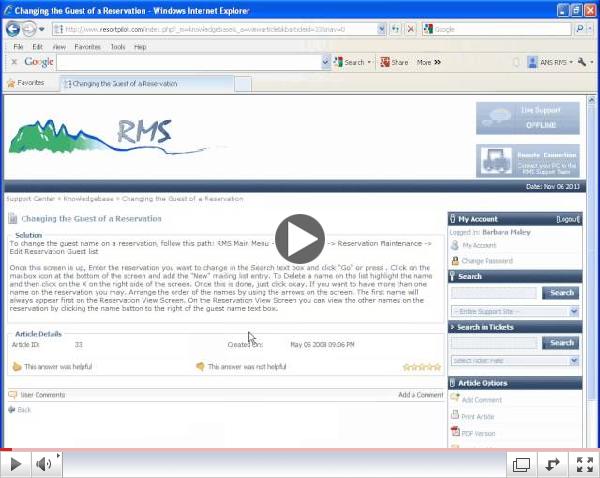Click the large play button overlay
The width and height of the screenshot is (600, 478).
click(x=300, y=239)
